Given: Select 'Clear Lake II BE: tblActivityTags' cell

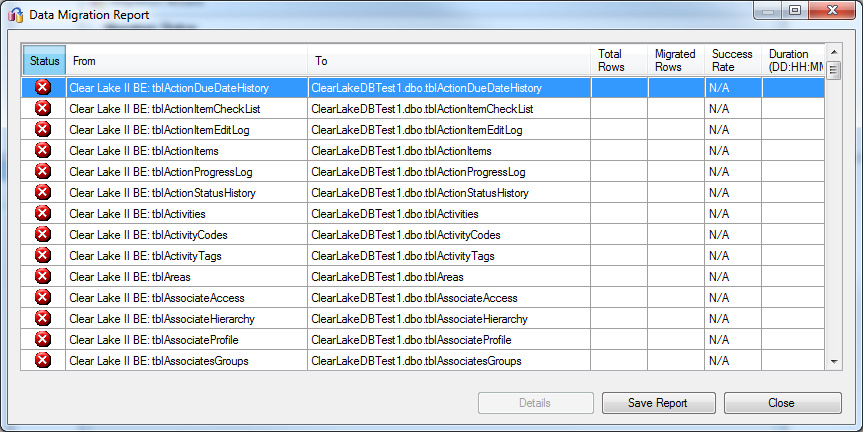Looking at the screenshot, I should tap(187, 255).
